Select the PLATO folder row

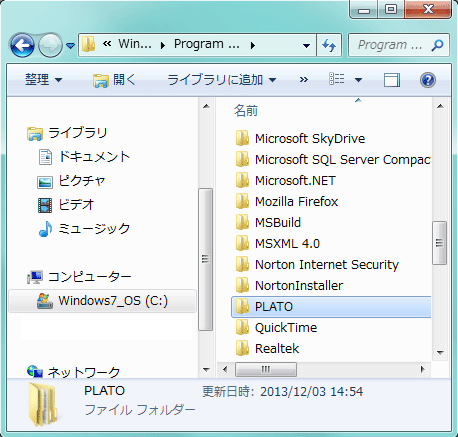(x=331, y=307)
